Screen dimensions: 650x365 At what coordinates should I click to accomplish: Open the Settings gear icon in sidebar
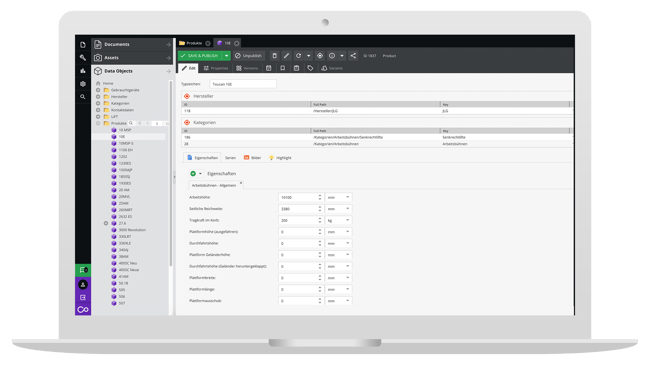(83, 84)
